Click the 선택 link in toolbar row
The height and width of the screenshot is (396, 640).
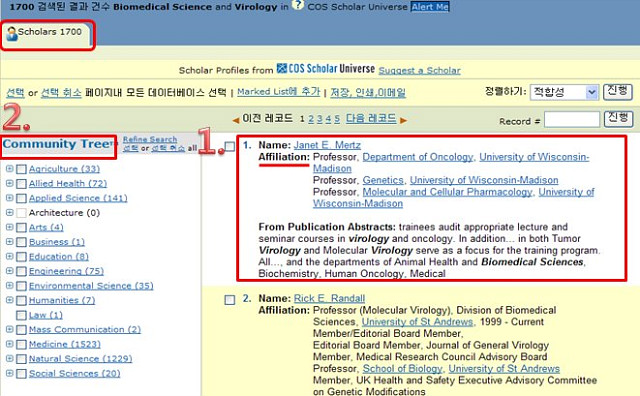click(15, 92)
